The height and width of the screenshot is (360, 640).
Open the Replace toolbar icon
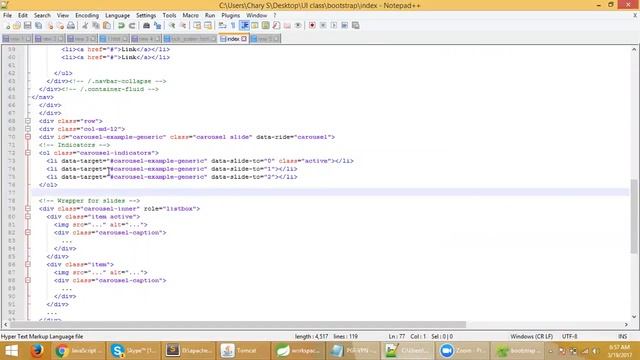158,25
